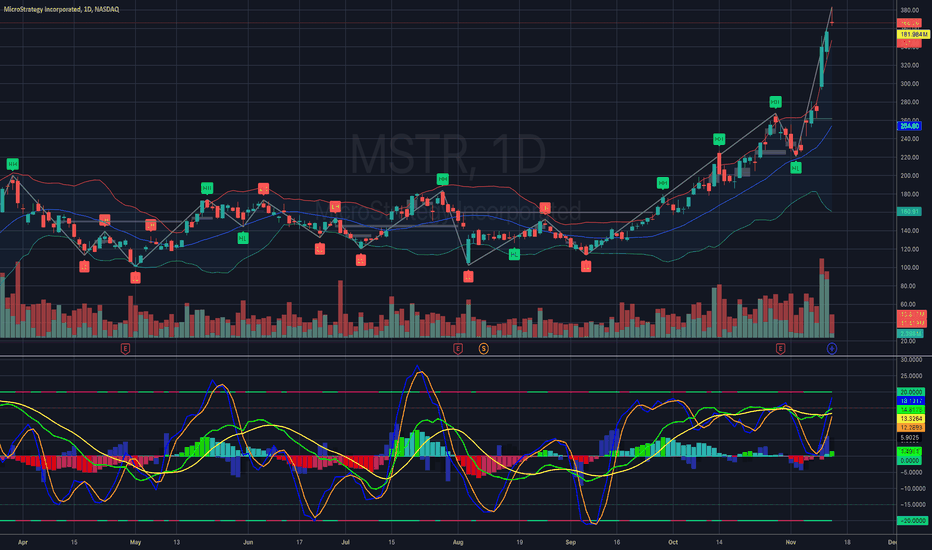
Task: Select the green HL label in early June
Action: coord(243,238)
